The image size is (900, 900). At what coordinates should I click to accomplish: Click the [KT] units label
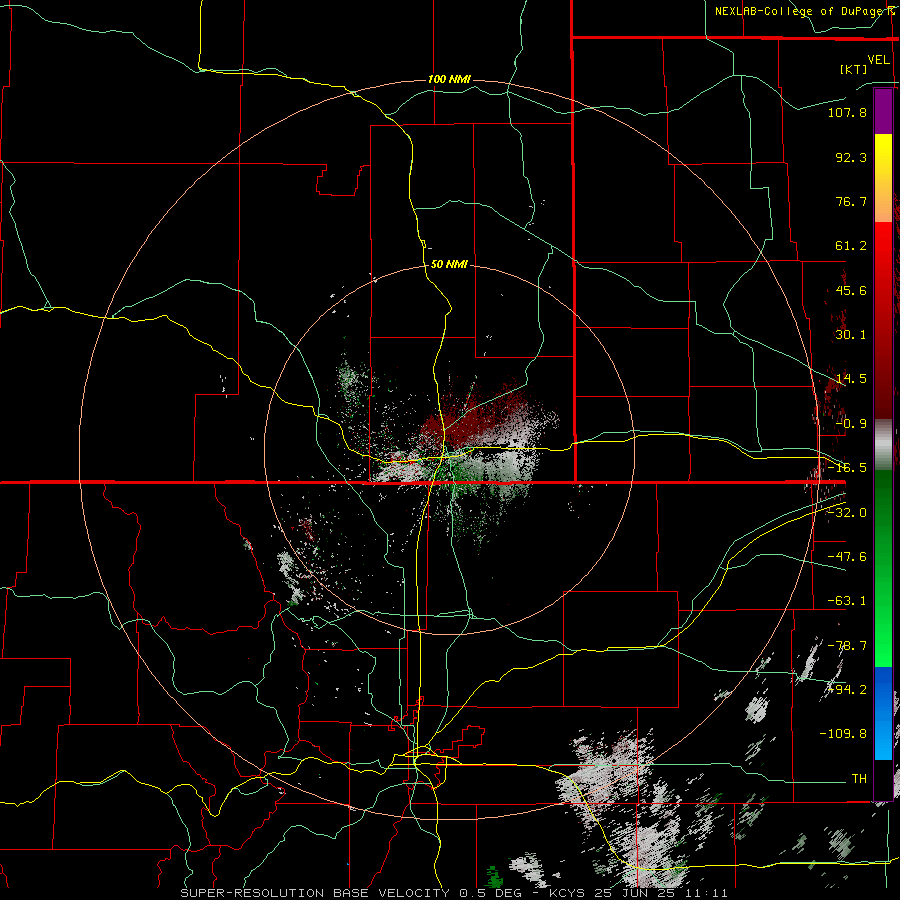[x=853, y=69]
